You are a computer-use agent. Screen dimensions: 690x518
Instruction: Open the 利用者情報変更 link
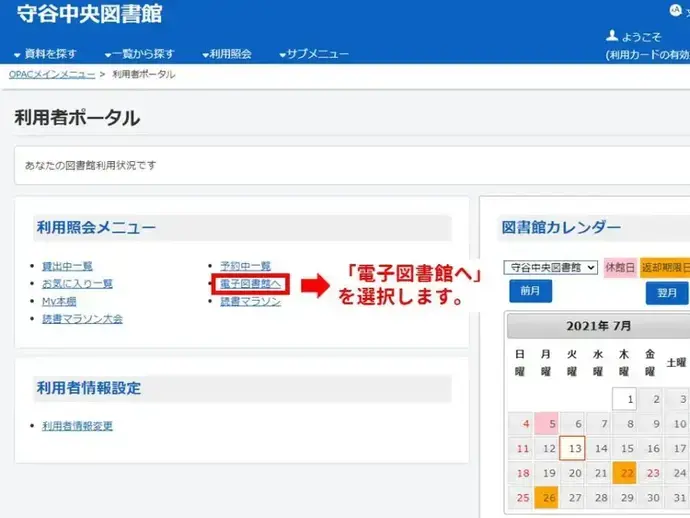pyautogui.click(x=77, y=426)
